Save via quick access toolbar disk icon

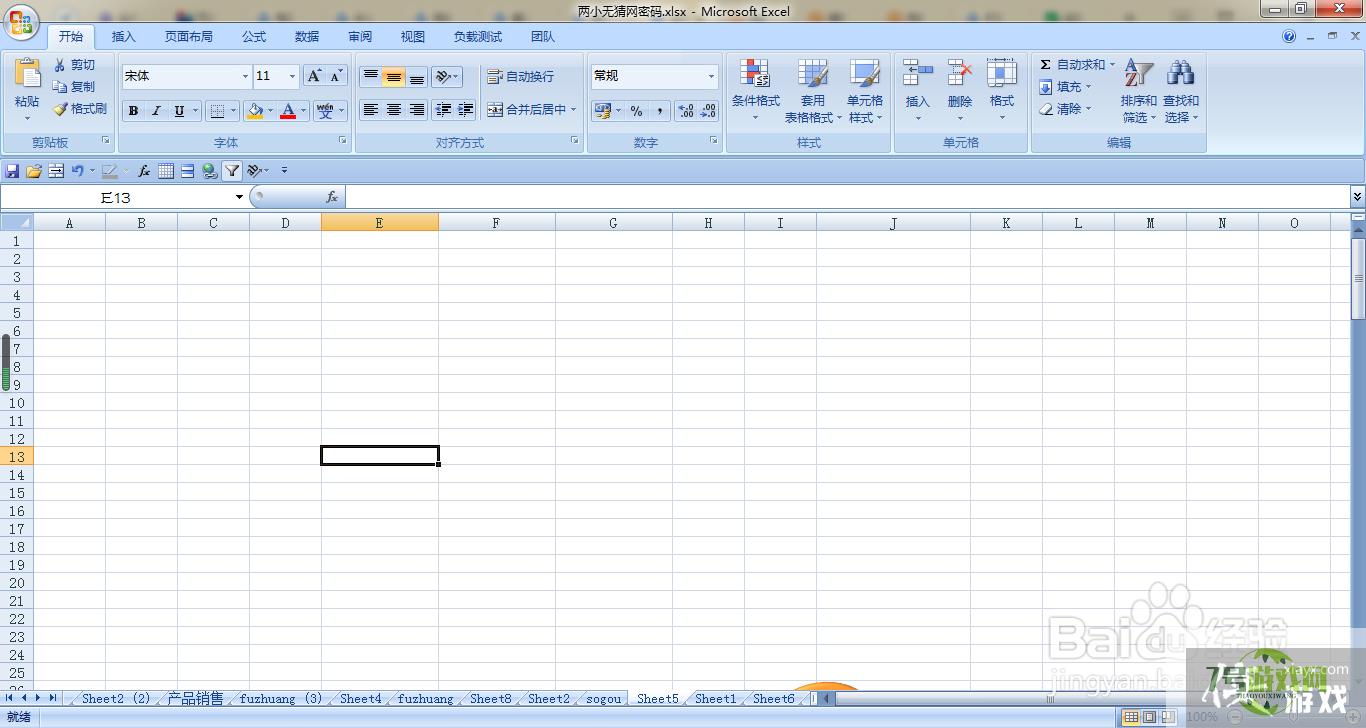point(12,171)
